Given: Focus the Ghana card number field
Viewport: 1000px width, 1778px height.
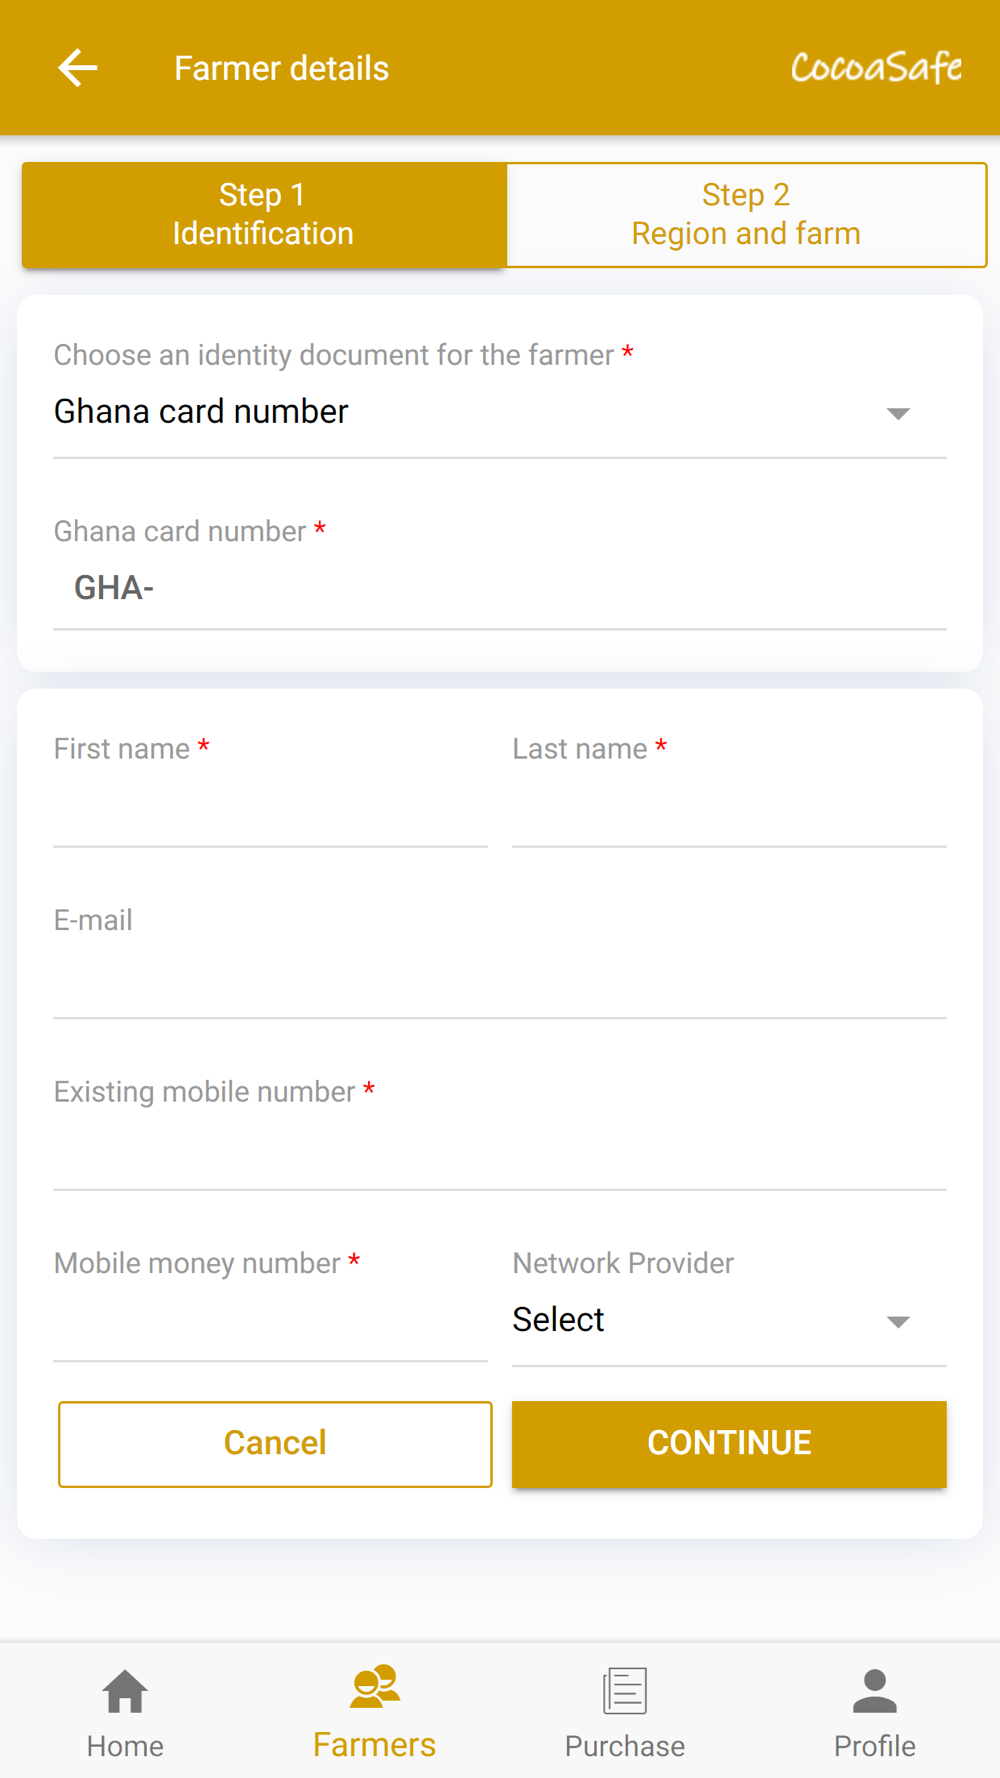Looking at the screenshot, I should tap(500, 588).
